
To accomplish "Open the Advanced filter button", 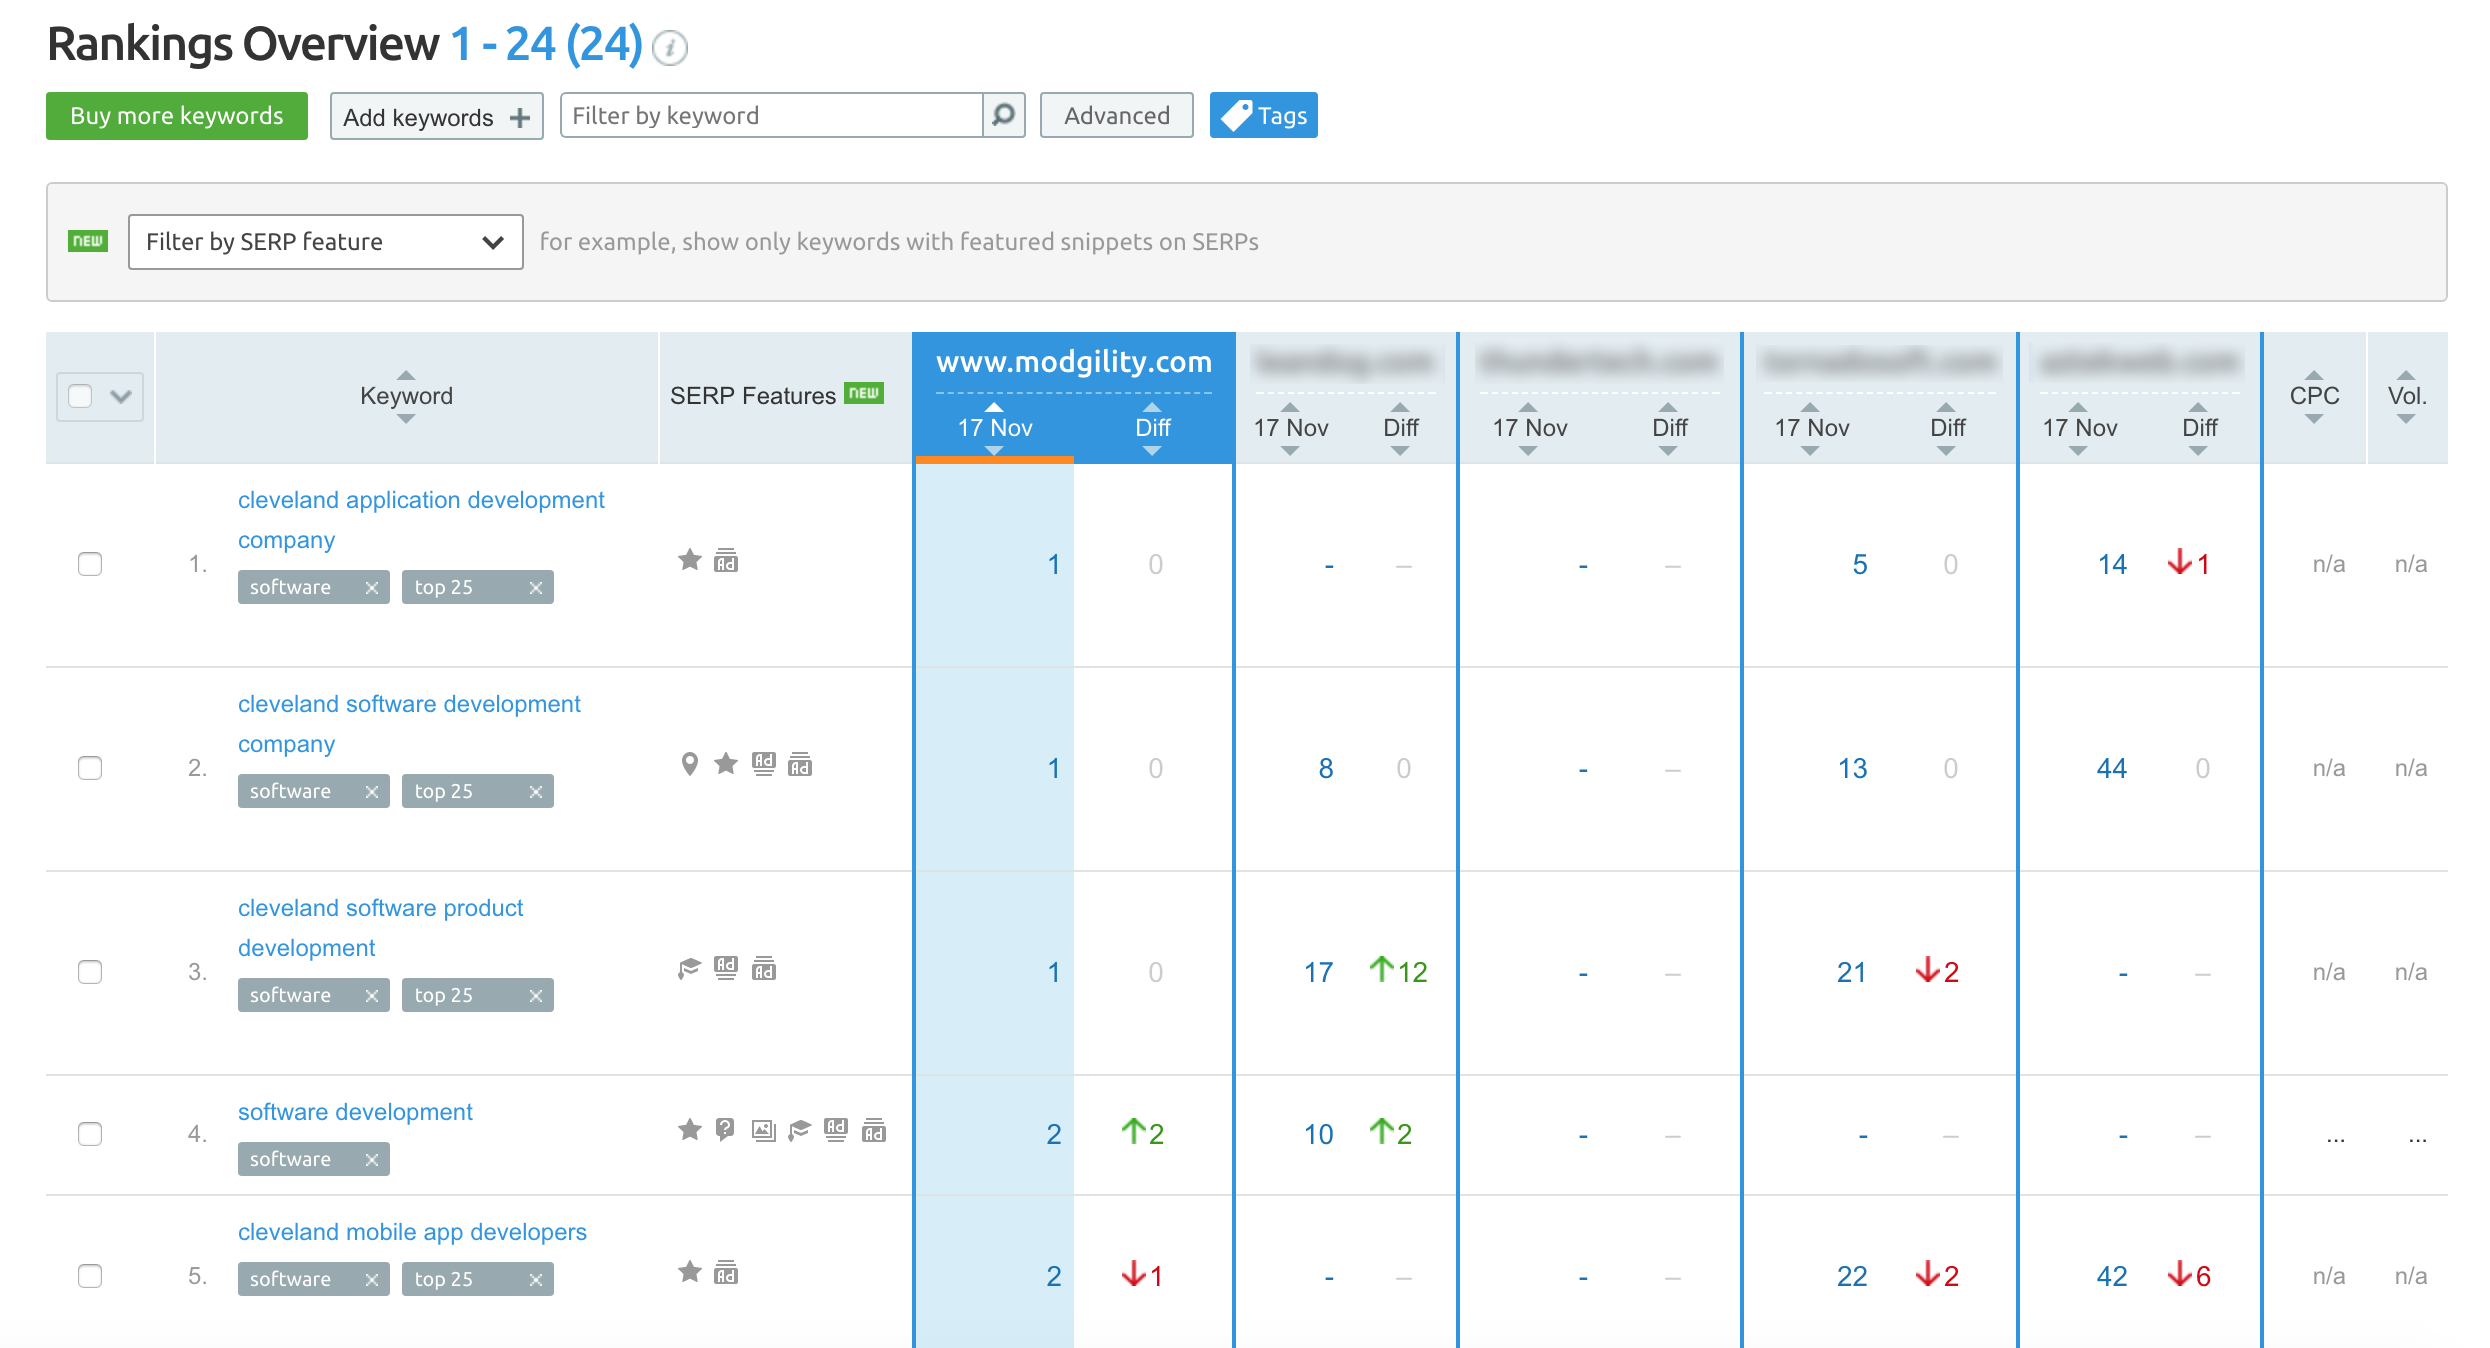I will [x=1116, y=116].
